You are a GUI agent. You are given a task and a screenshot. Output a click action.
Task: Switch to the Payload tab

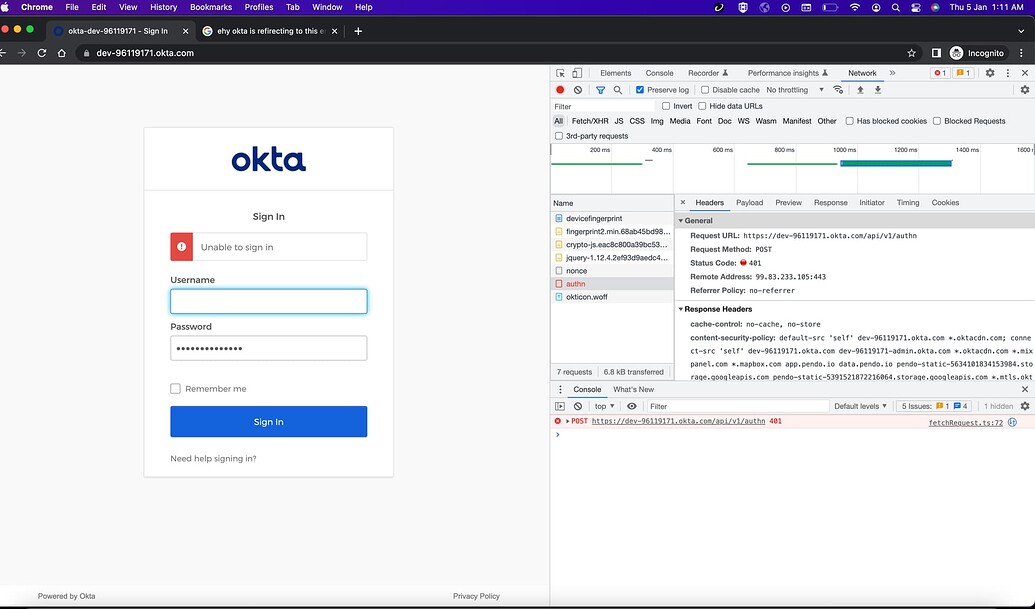point(749,203)
